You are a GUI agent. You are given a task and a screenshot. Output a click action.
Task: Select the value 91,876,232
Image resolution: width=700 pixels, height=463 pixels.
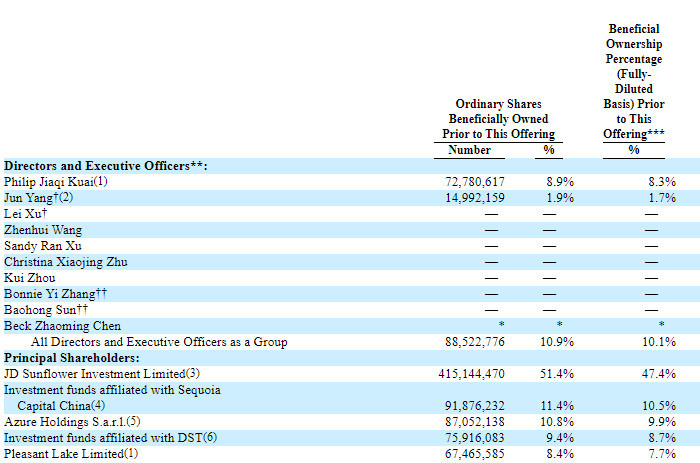click(475, 406)
